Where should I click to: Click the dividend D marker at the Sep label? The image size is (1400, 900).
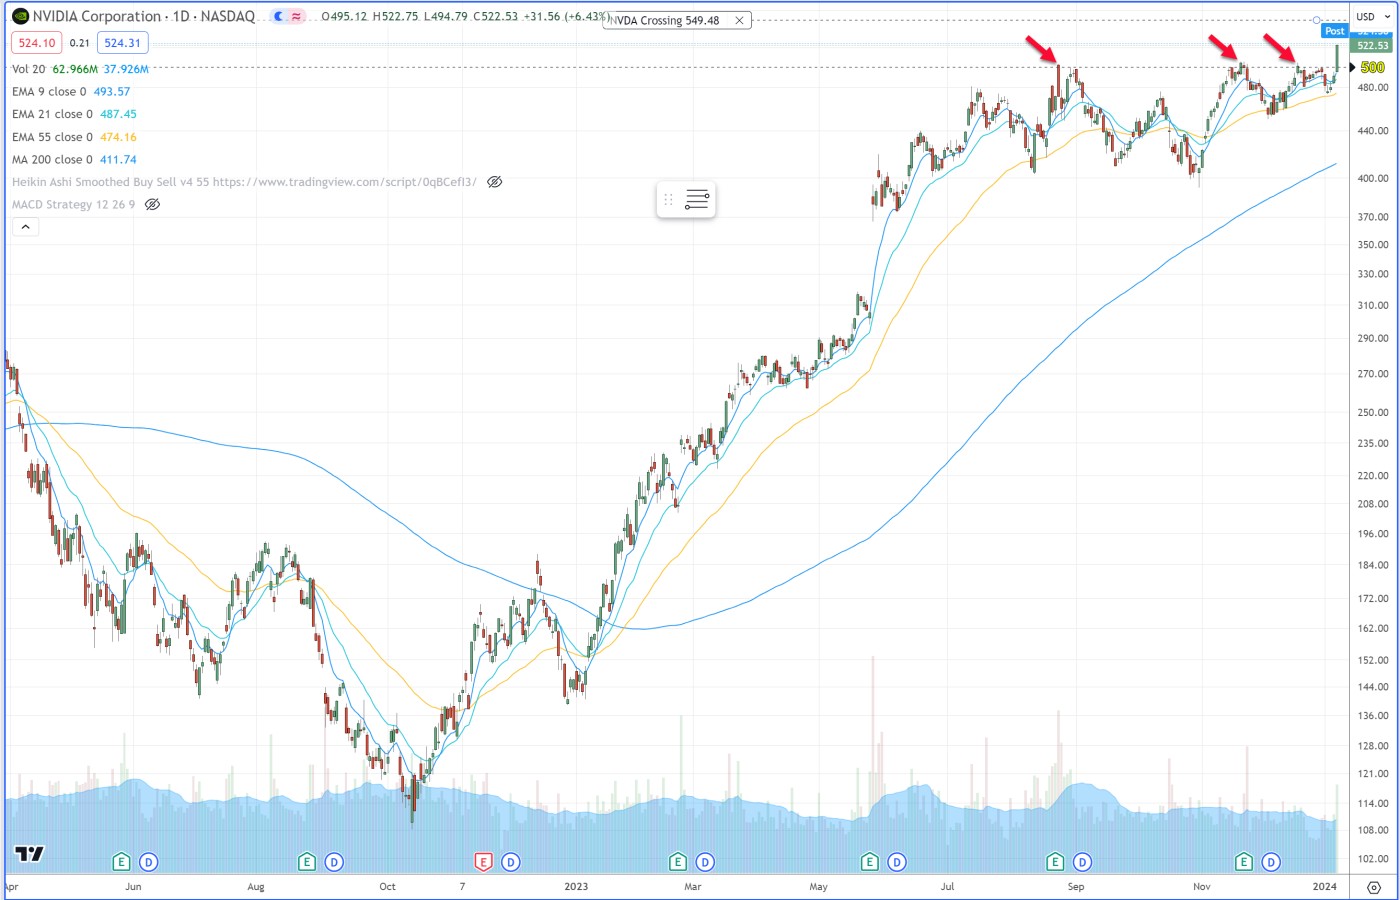point(1082,861)
